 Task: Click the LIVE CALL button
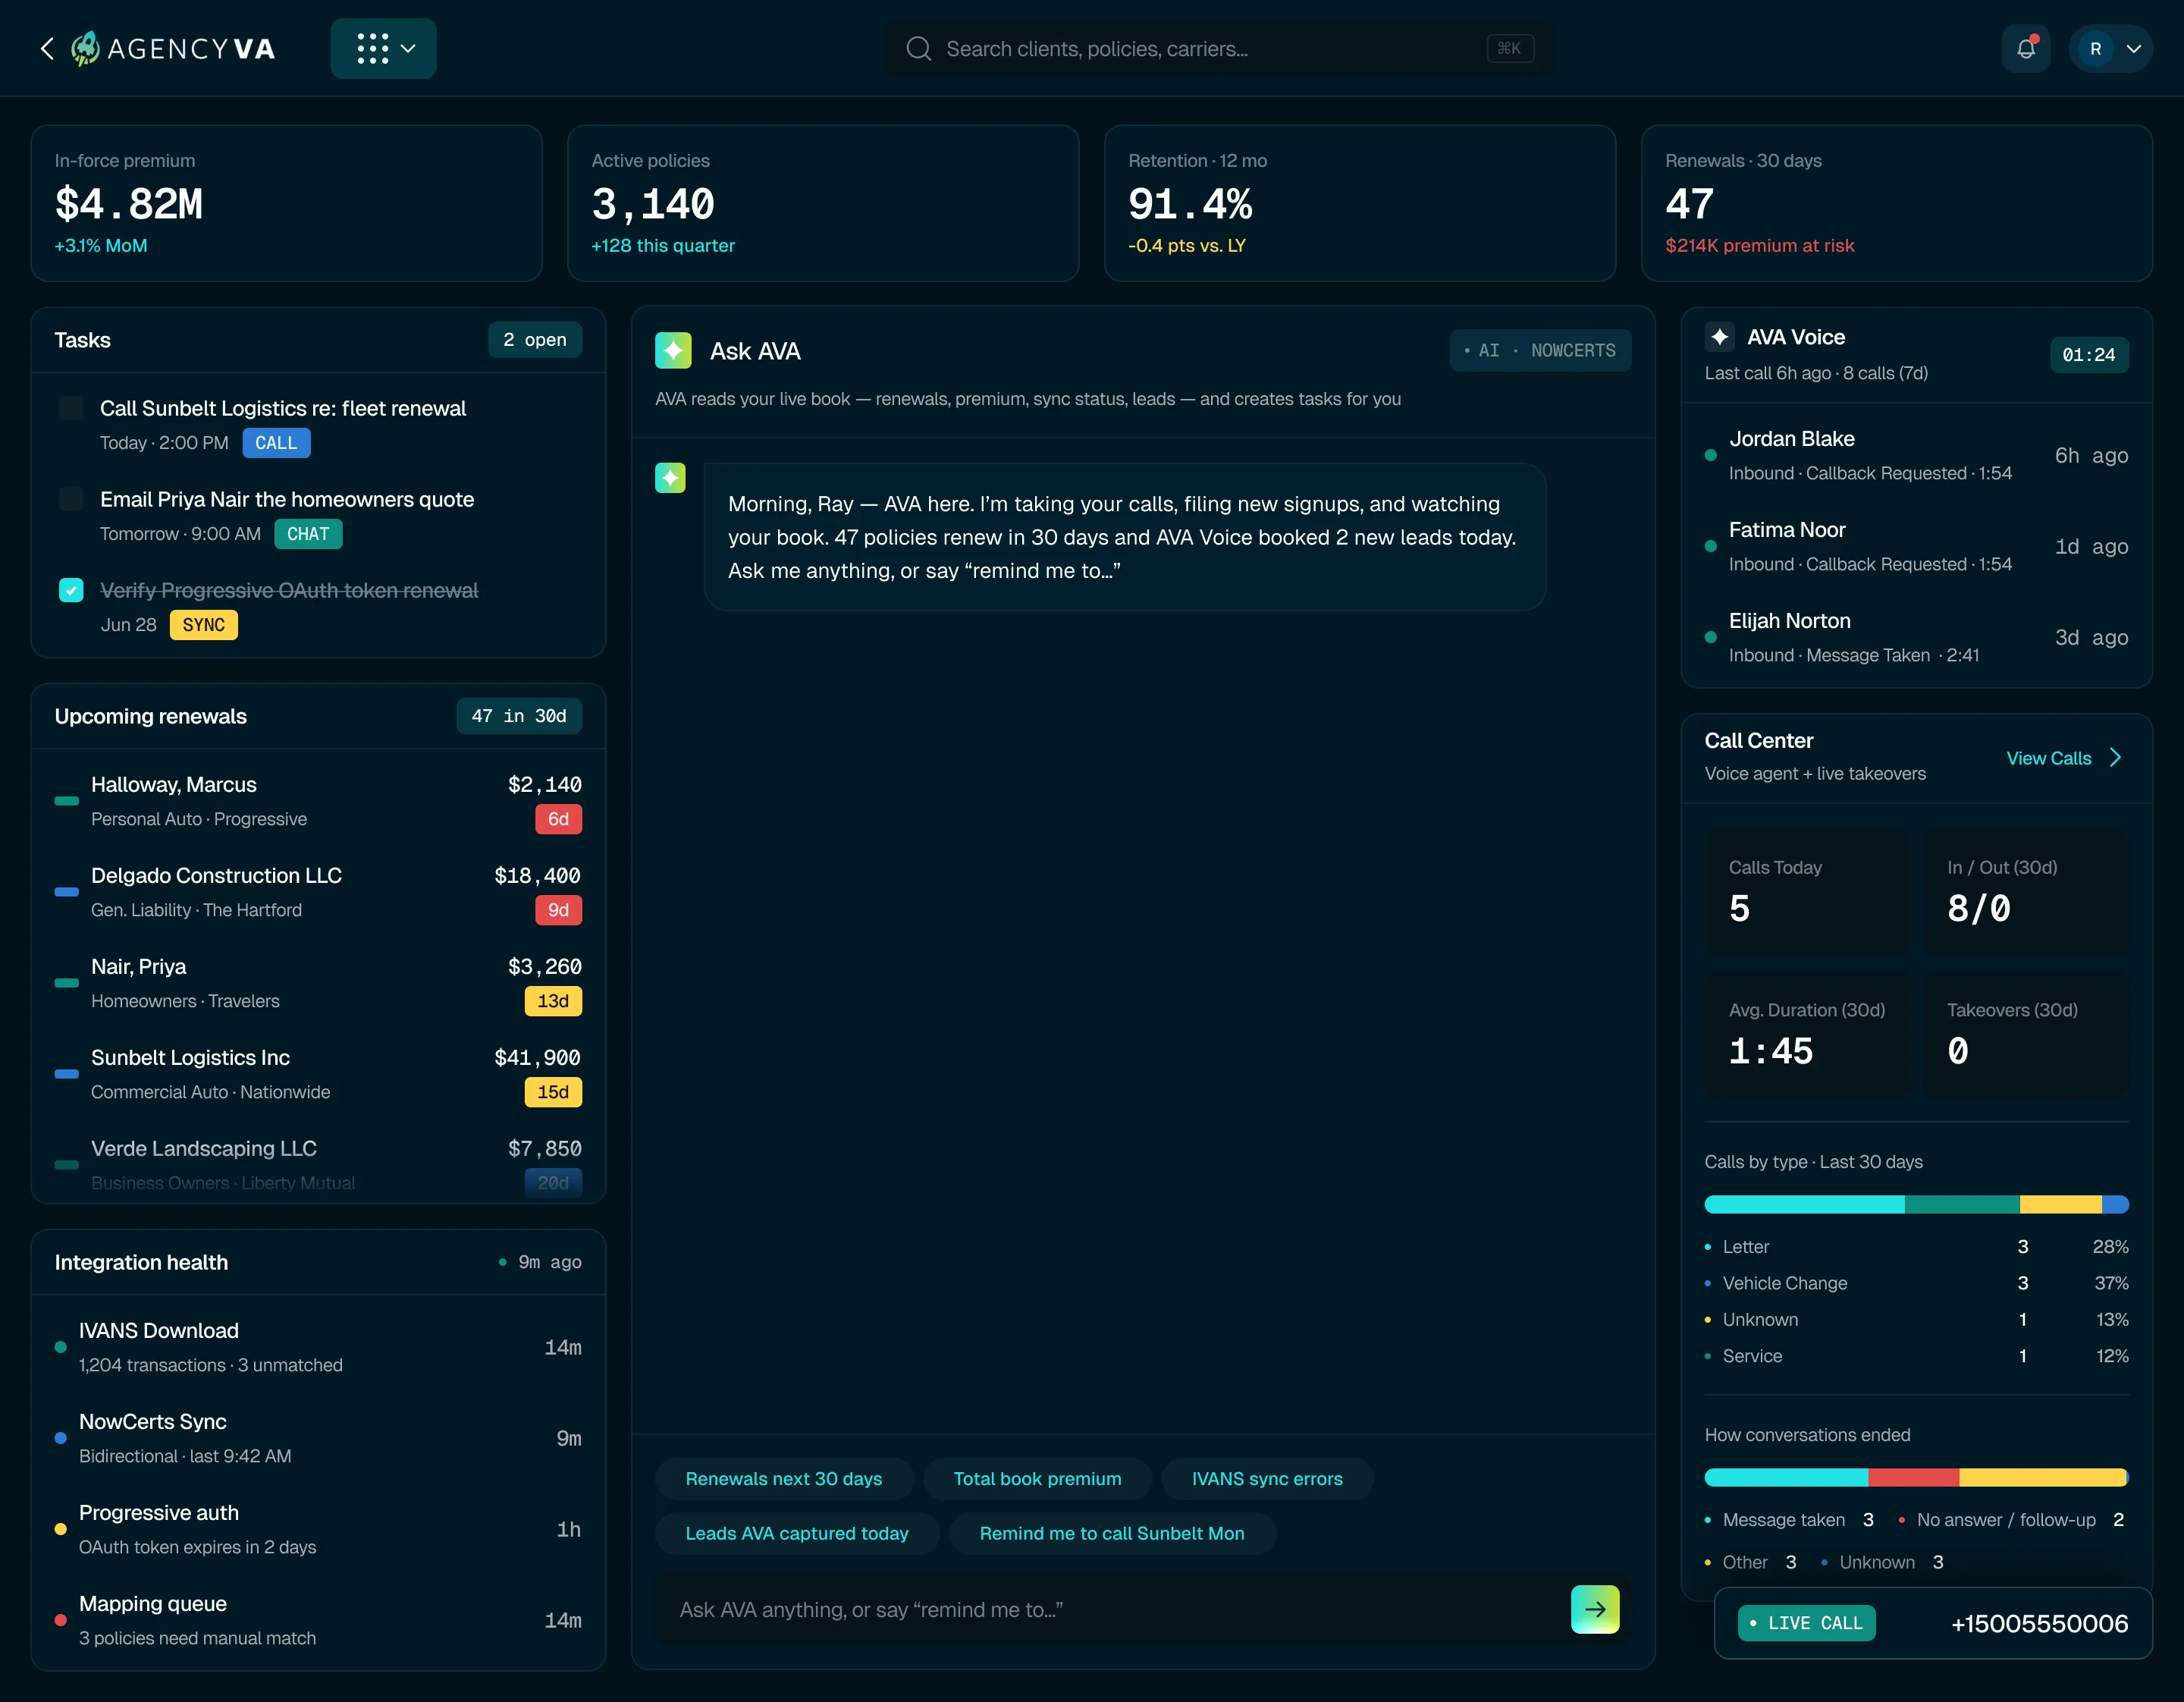pos(1806,1623)
